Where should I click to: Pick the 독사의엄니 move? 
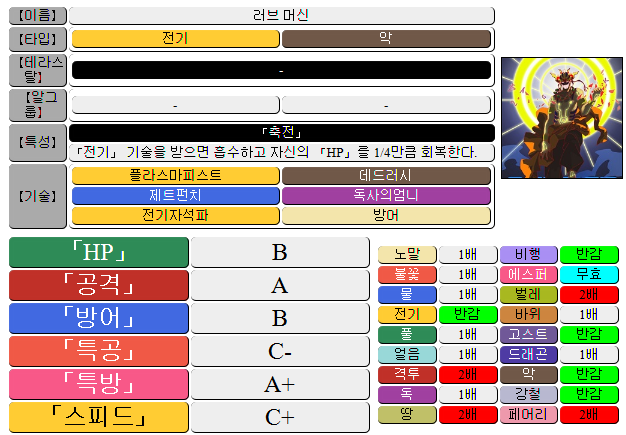click(x=386, y=195)
